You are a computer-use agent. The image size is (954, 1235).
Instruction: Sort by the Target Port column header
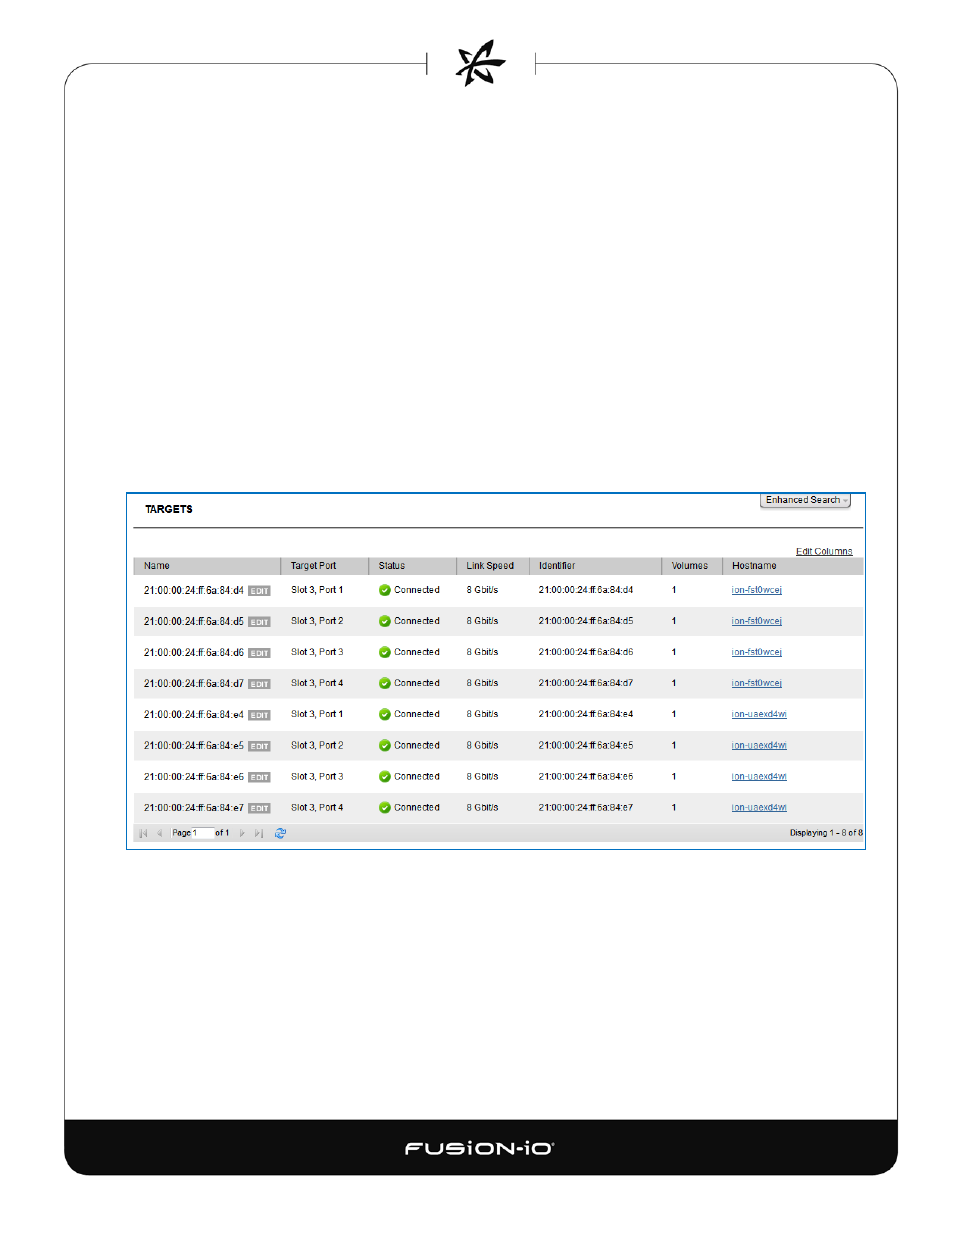click(324, 566)
